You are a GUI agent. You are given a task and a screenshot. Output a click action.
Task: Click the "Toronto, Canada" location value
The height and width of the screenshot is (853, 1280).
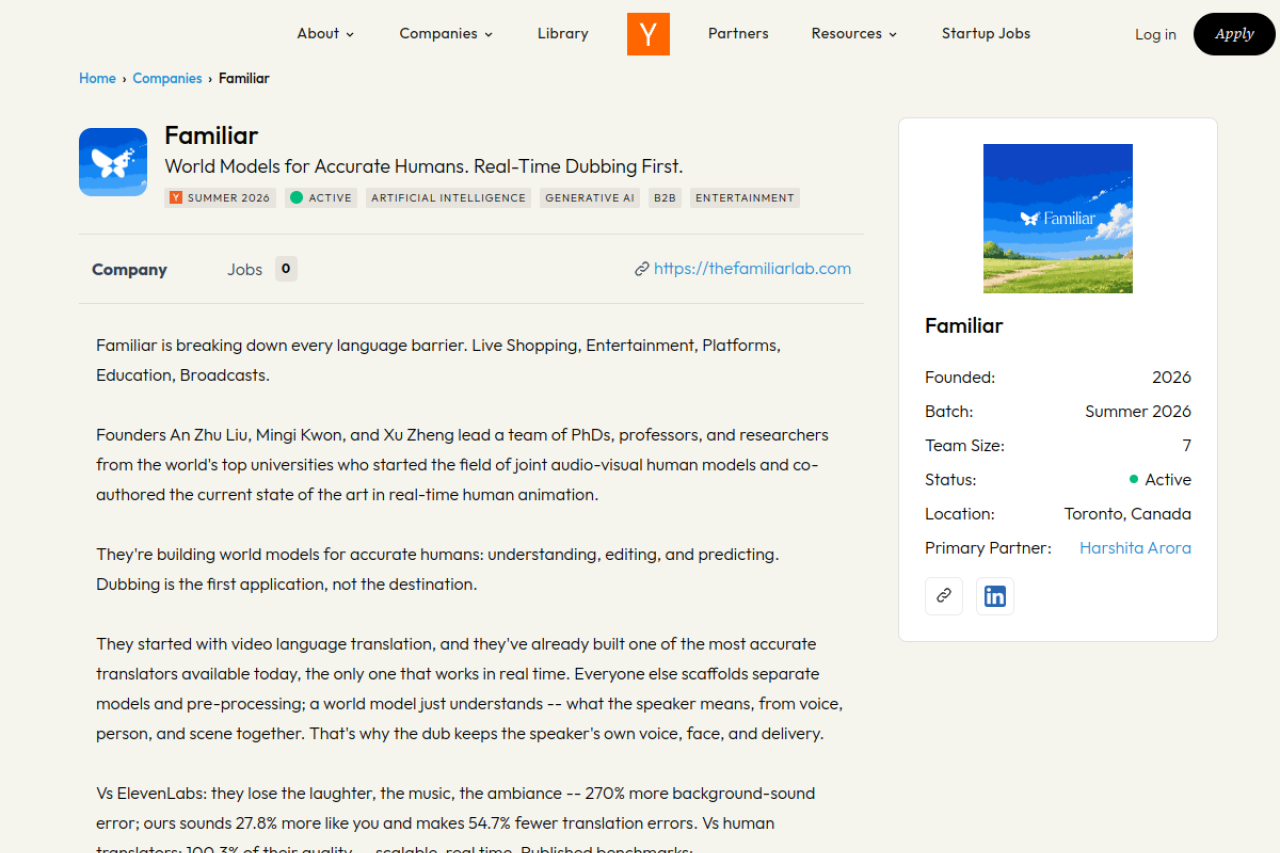1128,514
